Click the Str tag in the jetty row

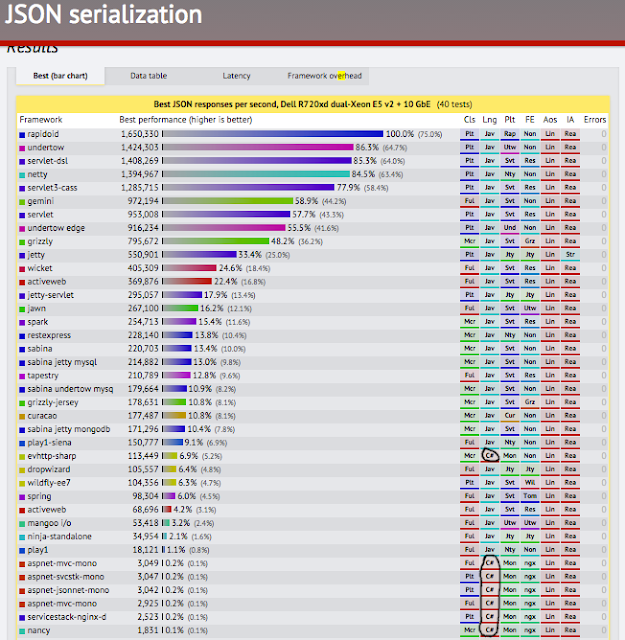pos(570,255)
